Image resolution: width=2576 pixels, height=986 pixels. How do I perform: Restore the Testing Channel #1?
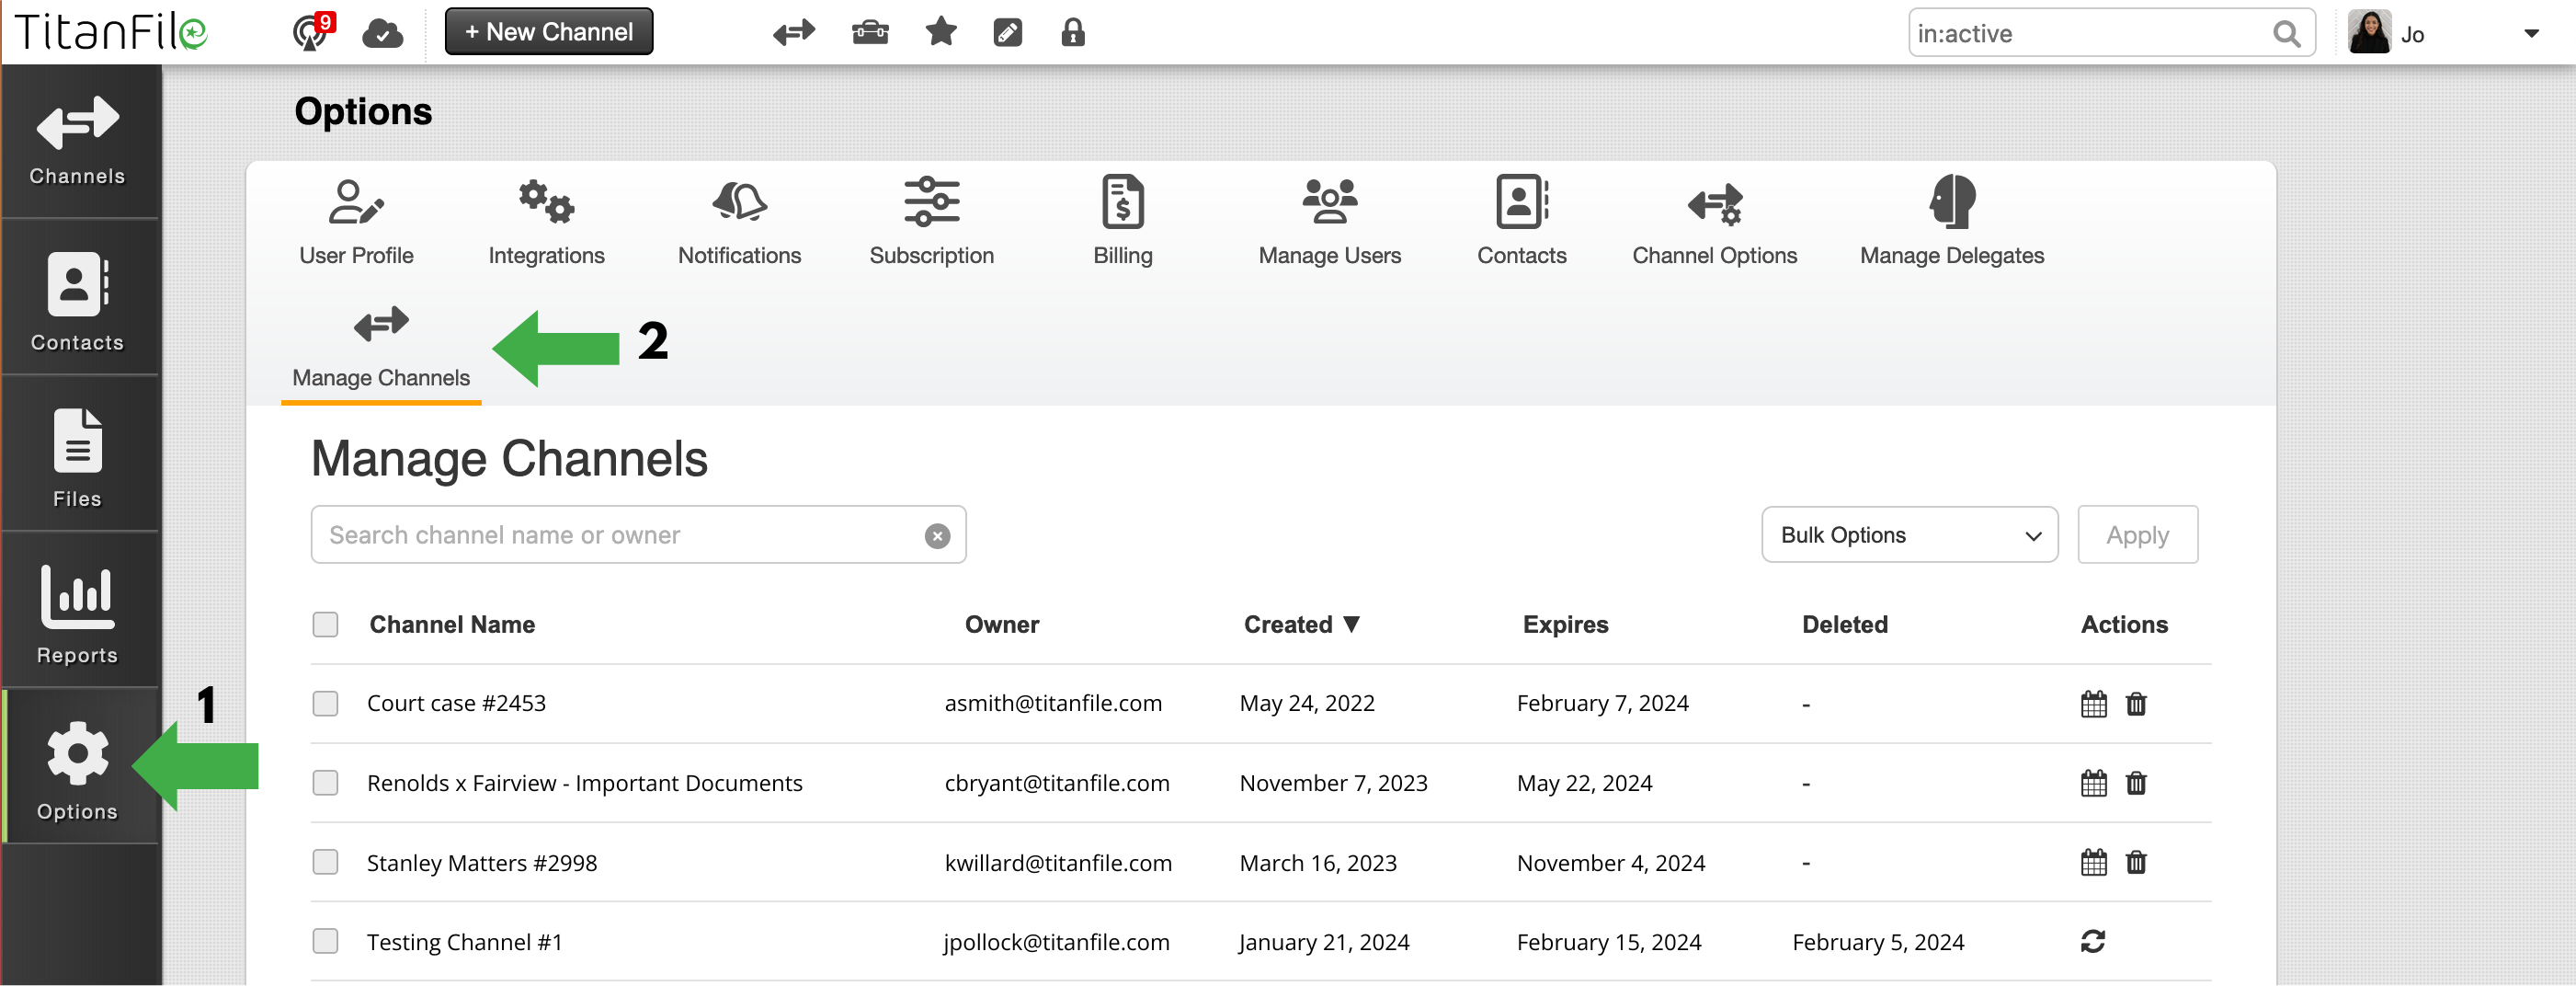coord(2093,940)
